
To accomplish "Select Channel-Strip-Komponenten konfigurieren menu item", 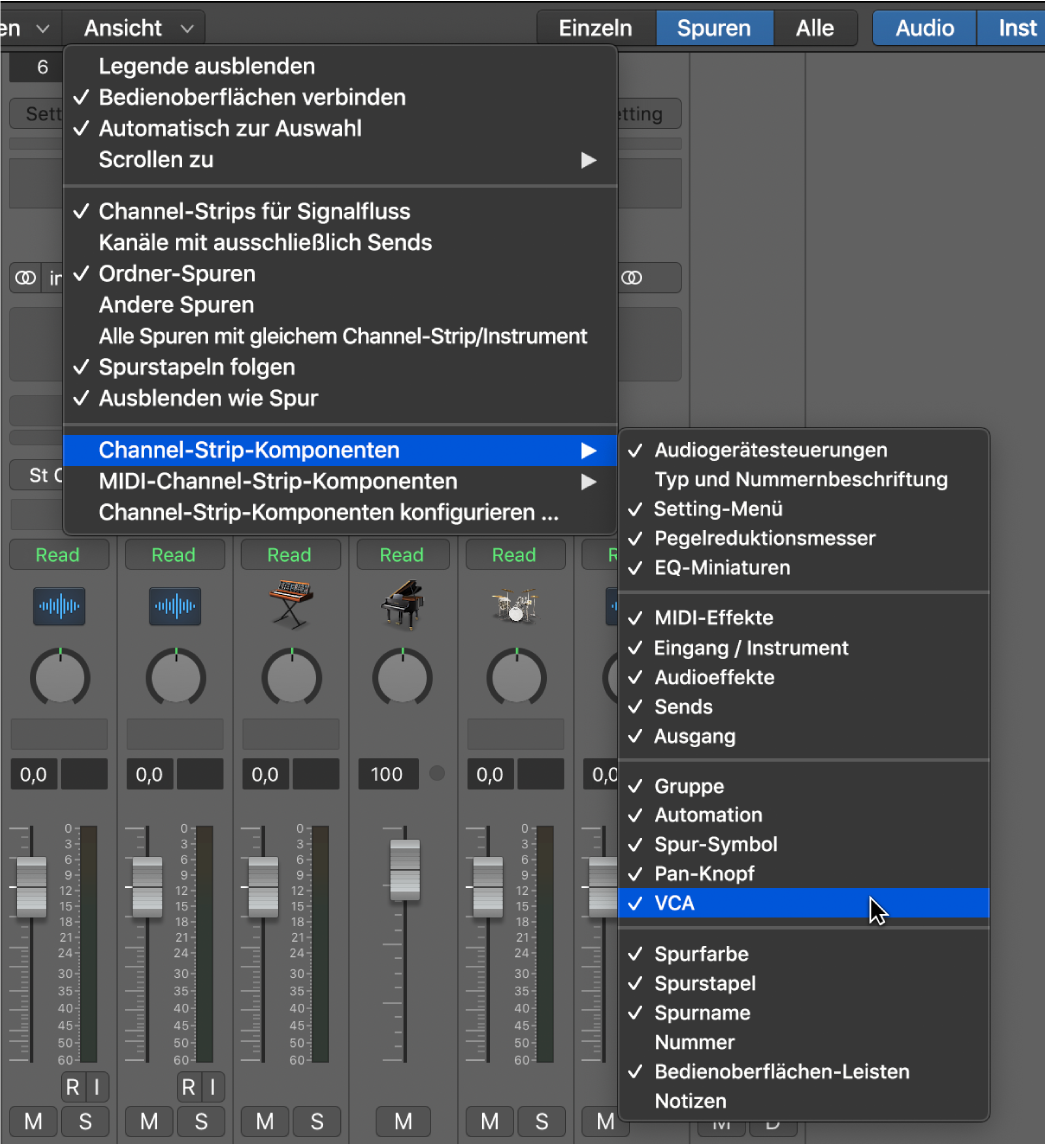I will (x=328, y=513).
